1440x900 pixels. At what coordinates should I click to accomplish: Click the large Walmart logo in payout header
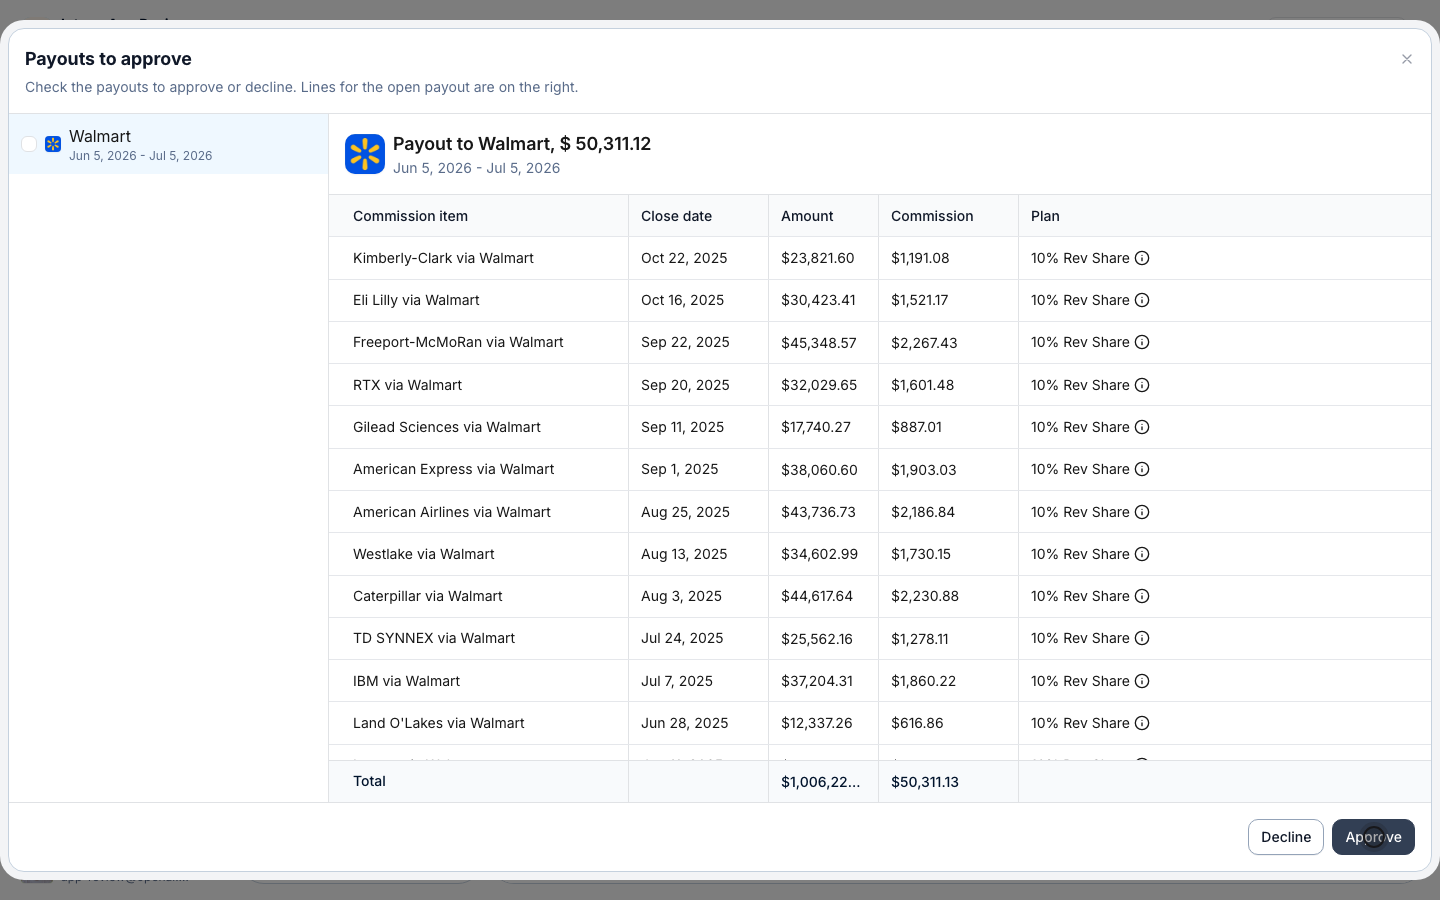click(x=365, y=154)
